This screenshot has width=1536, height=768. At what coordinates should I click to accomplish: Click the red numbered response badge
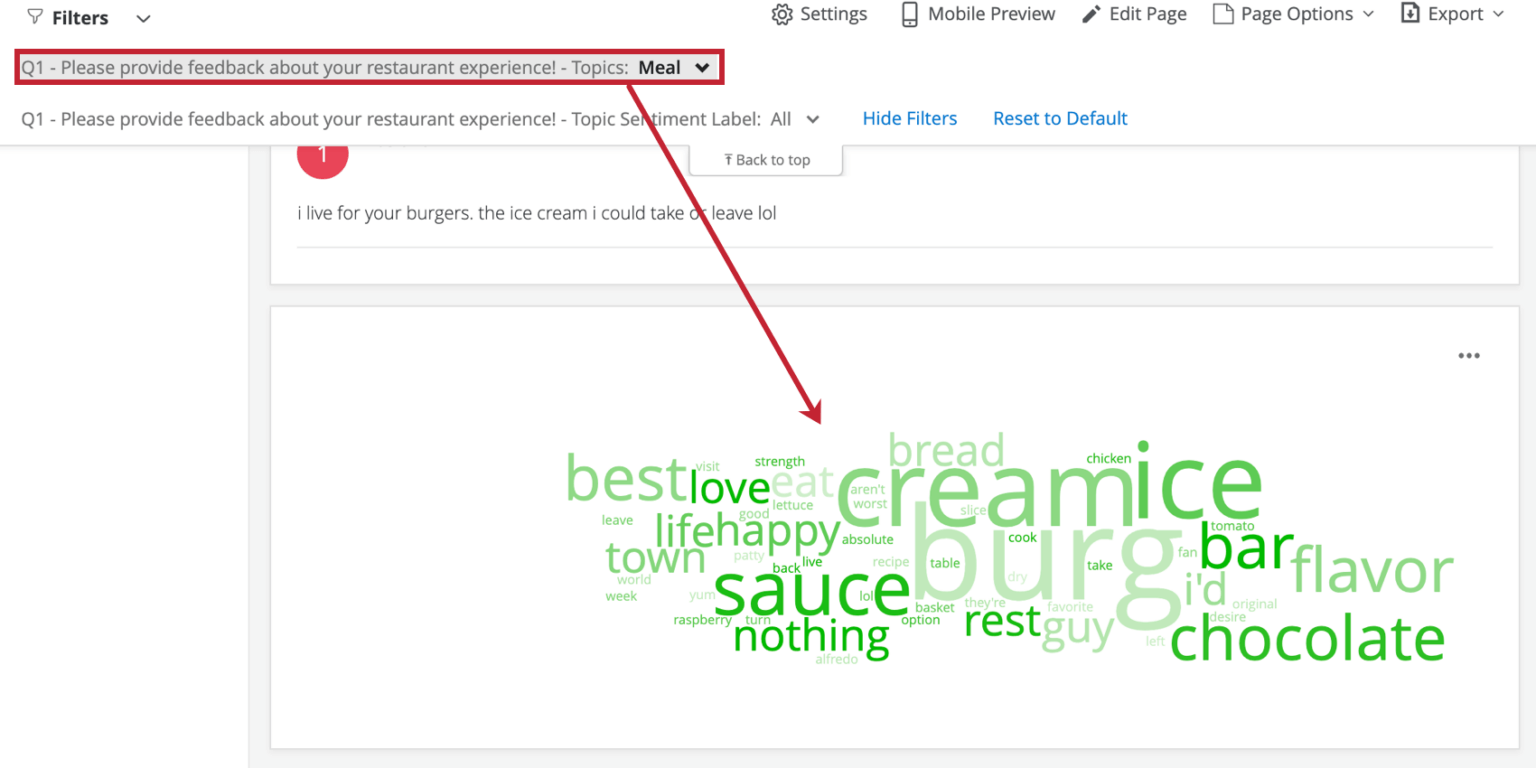322,157
